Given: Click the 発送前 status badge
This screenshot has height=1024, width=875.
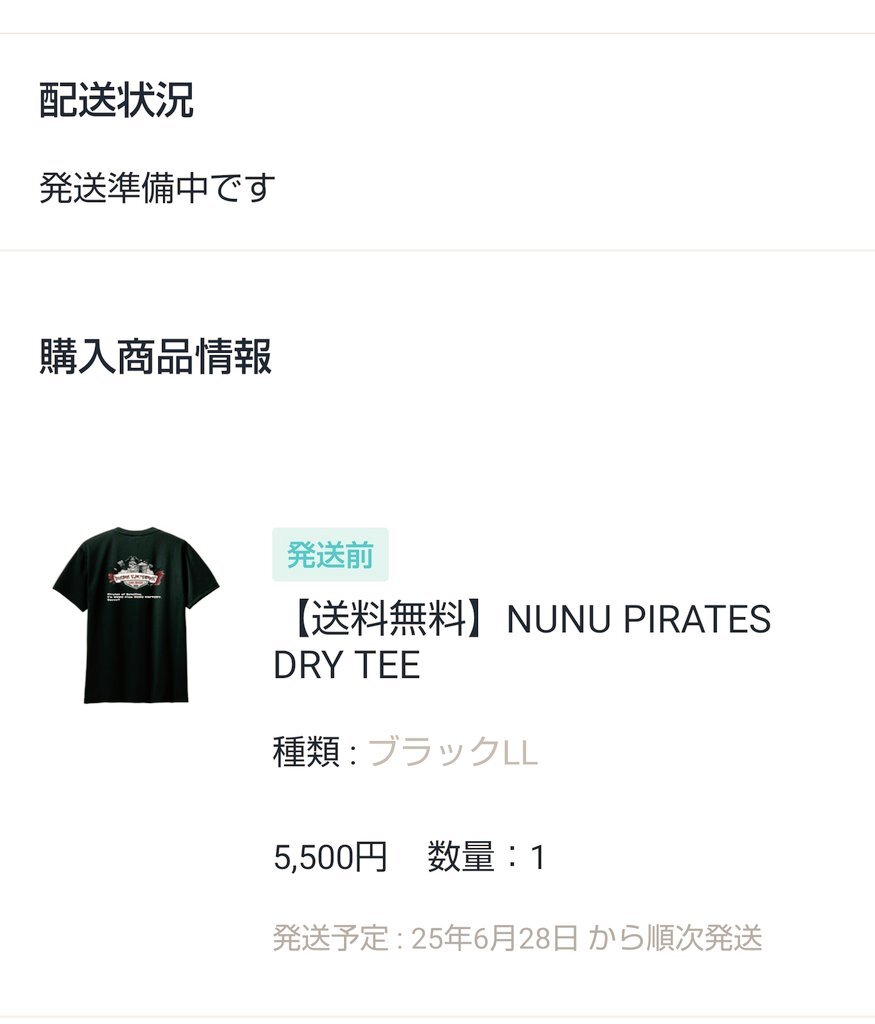Looking at the screenshot, I should (330, 554).
